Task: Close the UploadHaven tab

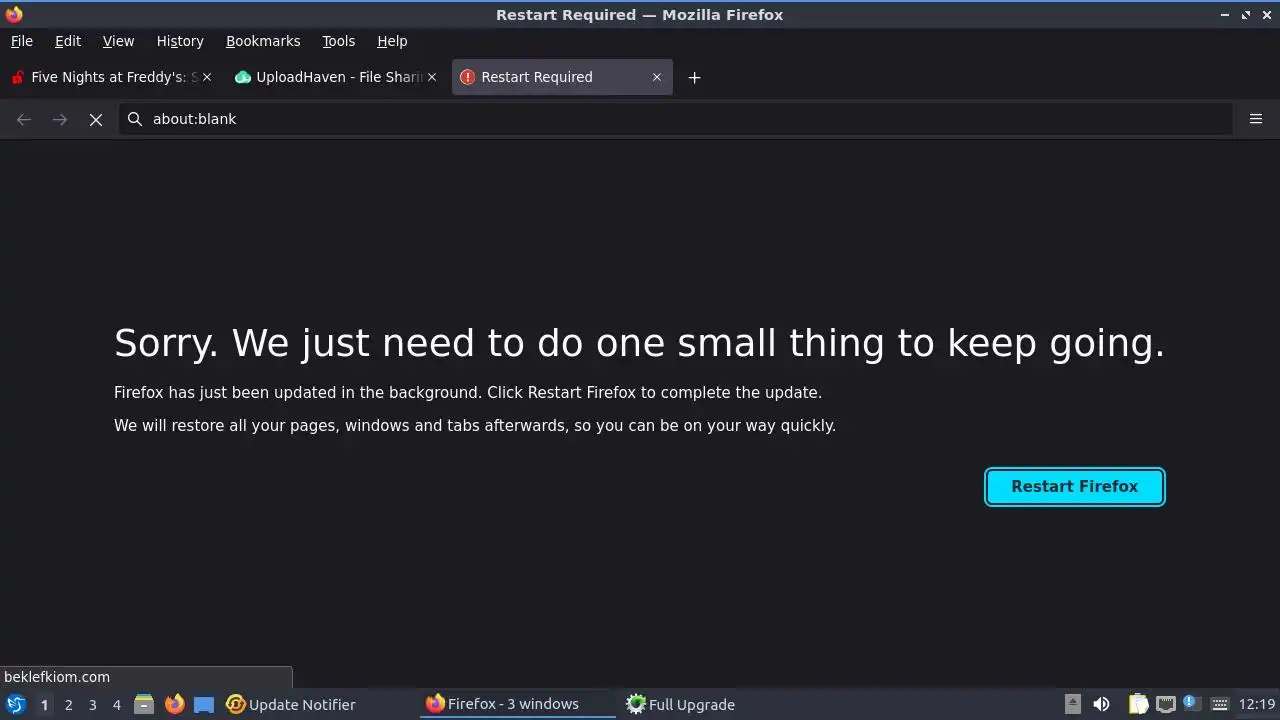Action: [x=432, y=77]
